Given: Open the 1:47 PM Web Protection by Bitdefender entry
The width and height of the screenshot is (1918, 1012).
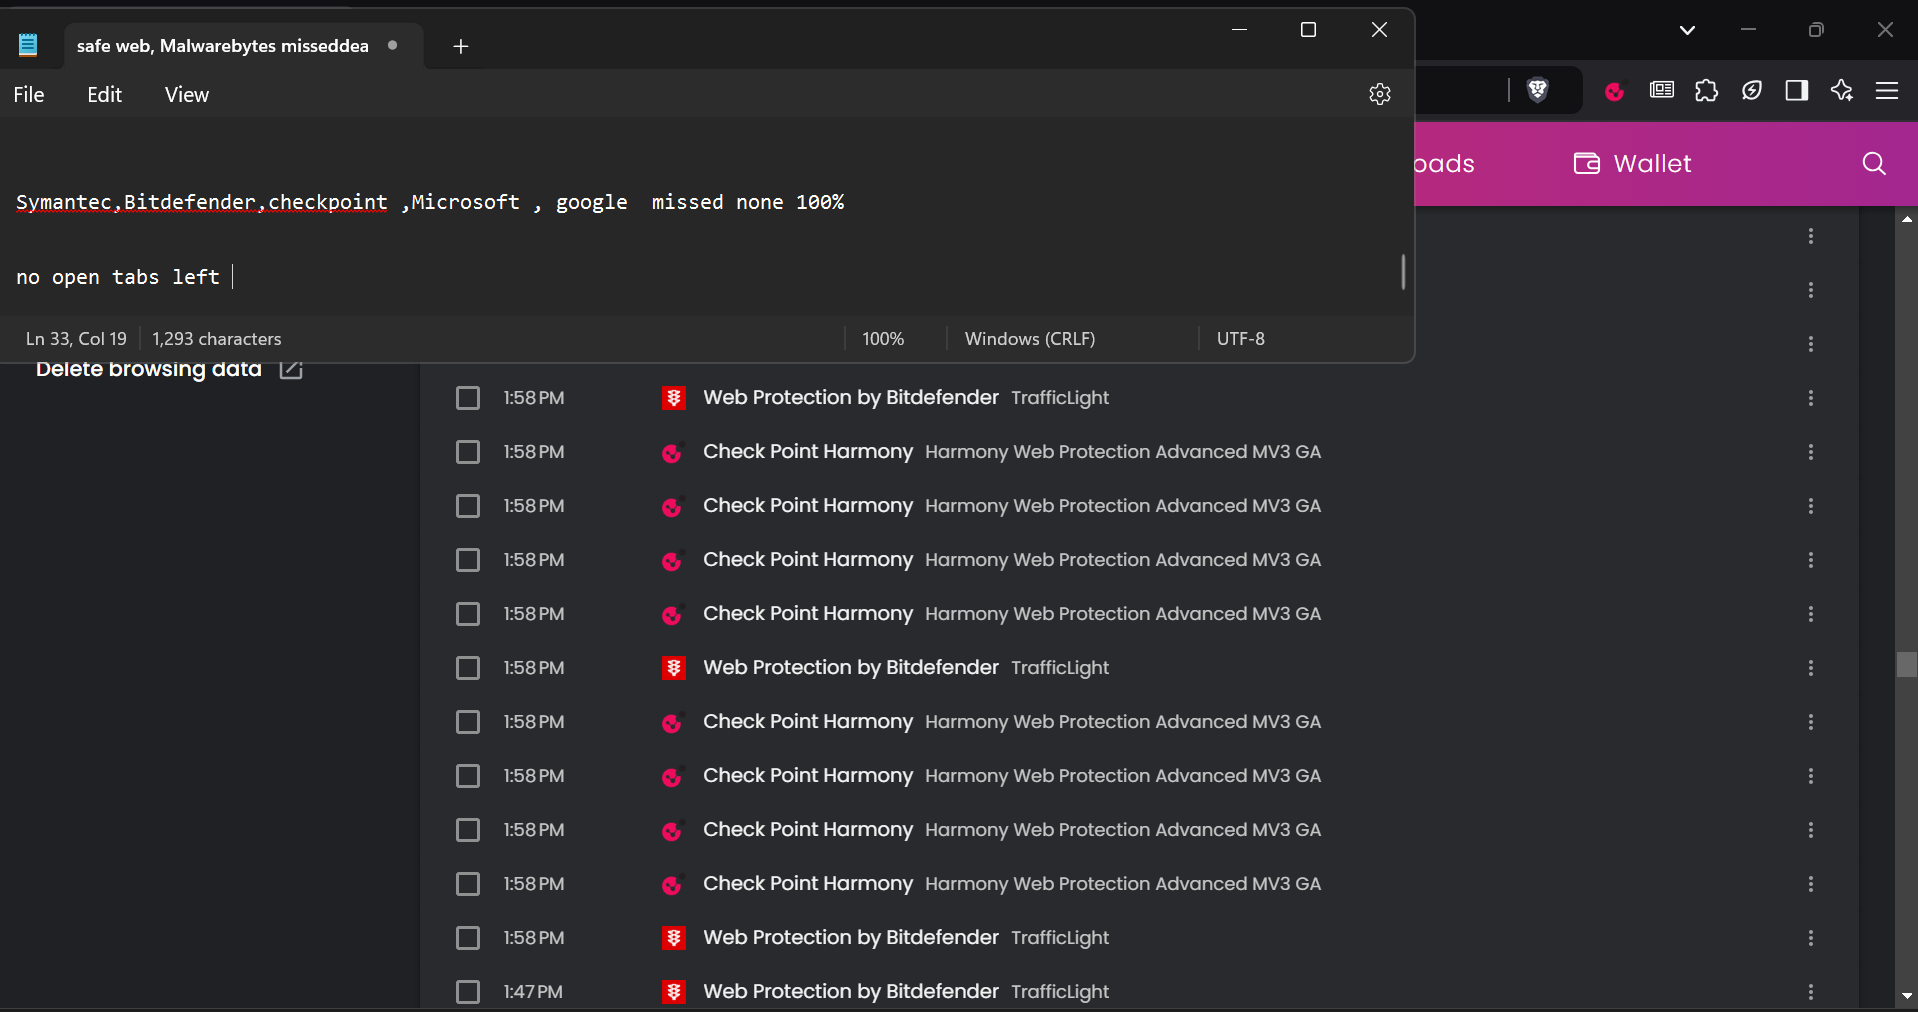Looking at the screenshot, I should tap(851, 992).
